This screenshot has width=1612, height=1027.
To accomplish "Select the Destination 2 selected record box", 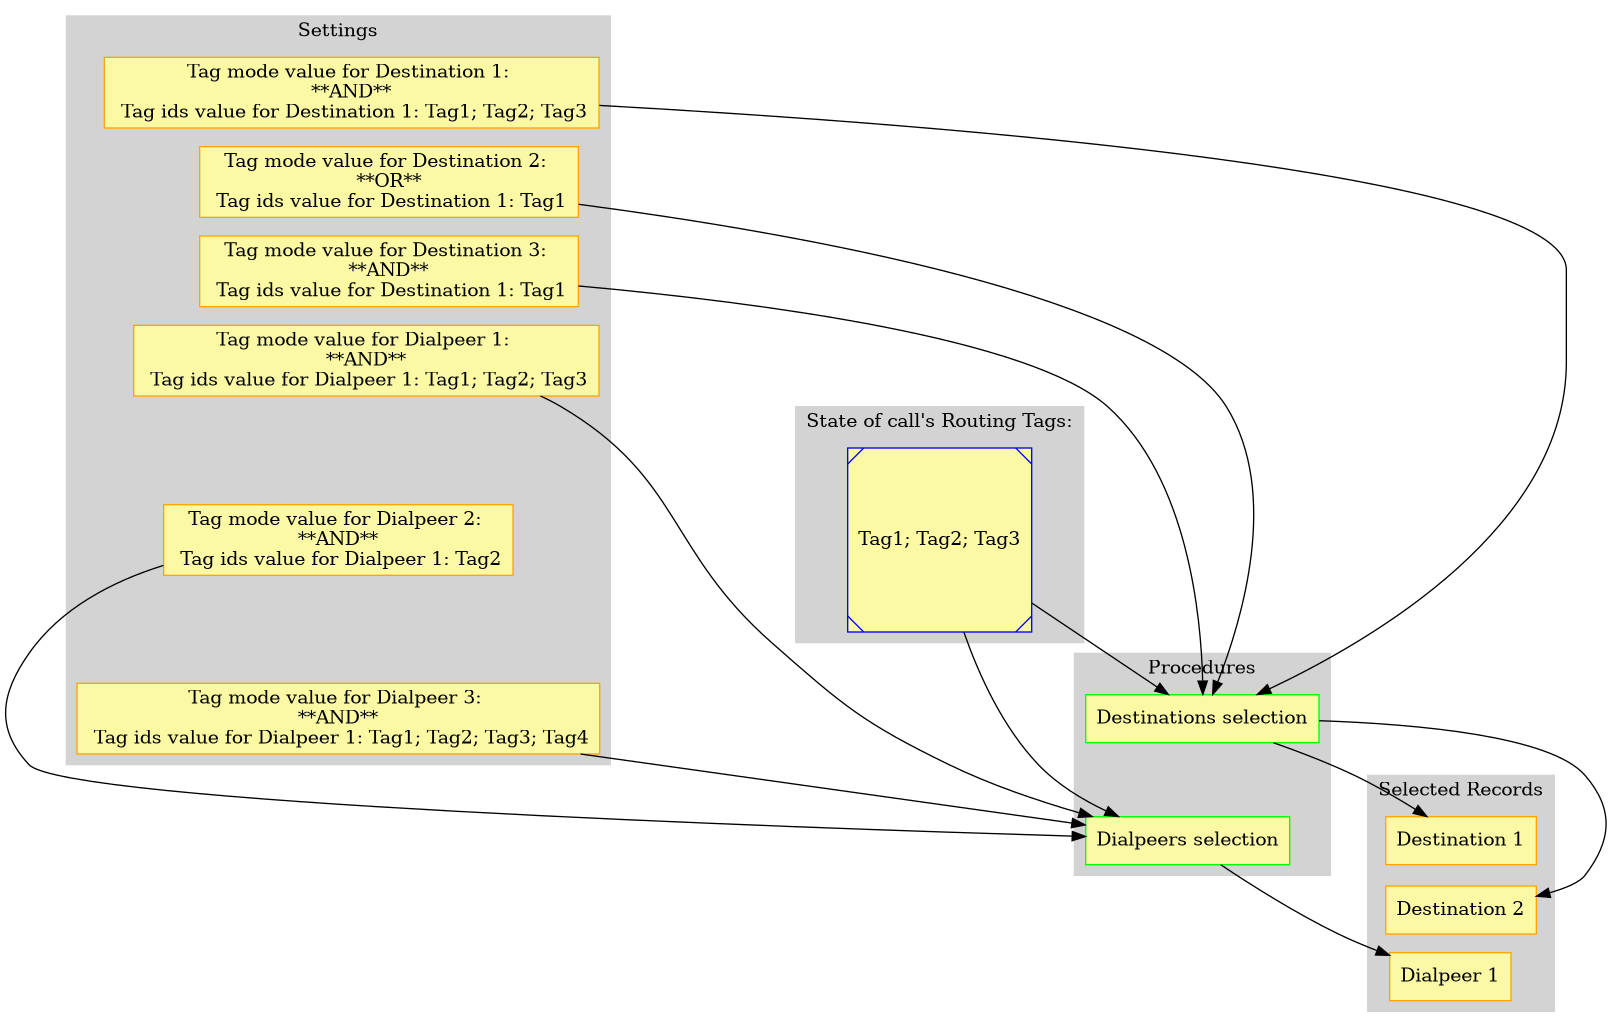I will (1460, 910).
